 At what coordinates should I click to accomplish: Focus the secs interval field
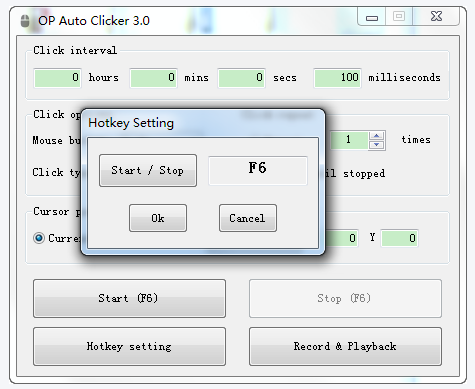tap(241, 78)
